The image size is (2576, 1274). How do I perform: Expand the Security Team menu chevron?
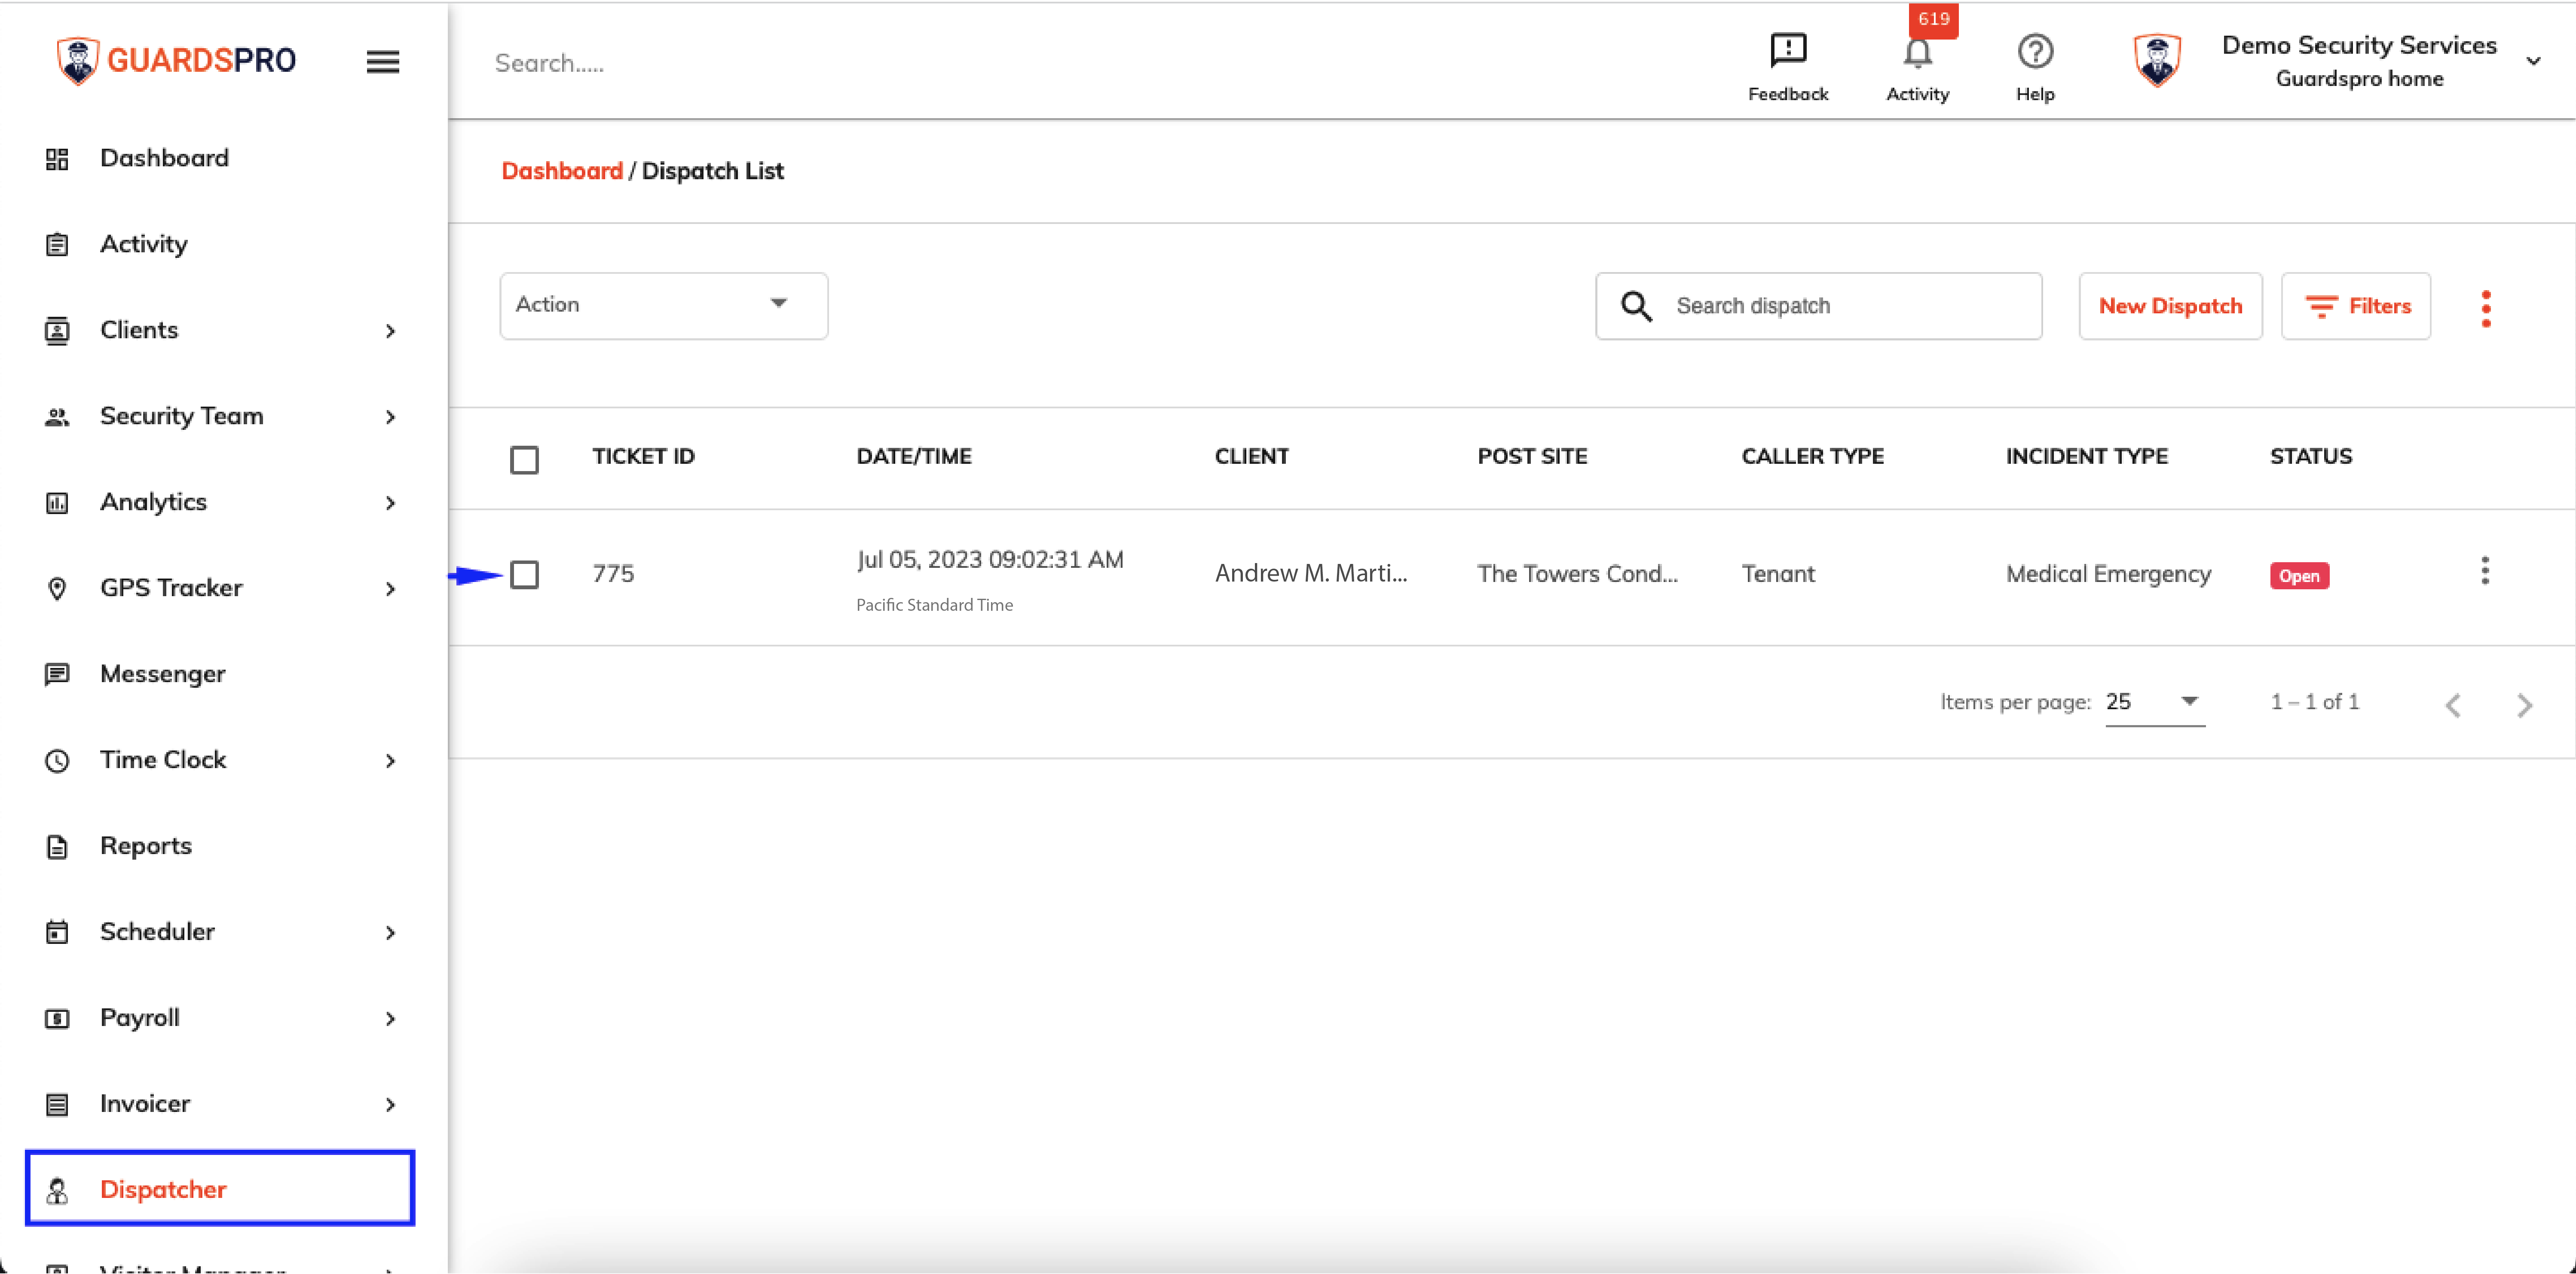coord(390,417)
